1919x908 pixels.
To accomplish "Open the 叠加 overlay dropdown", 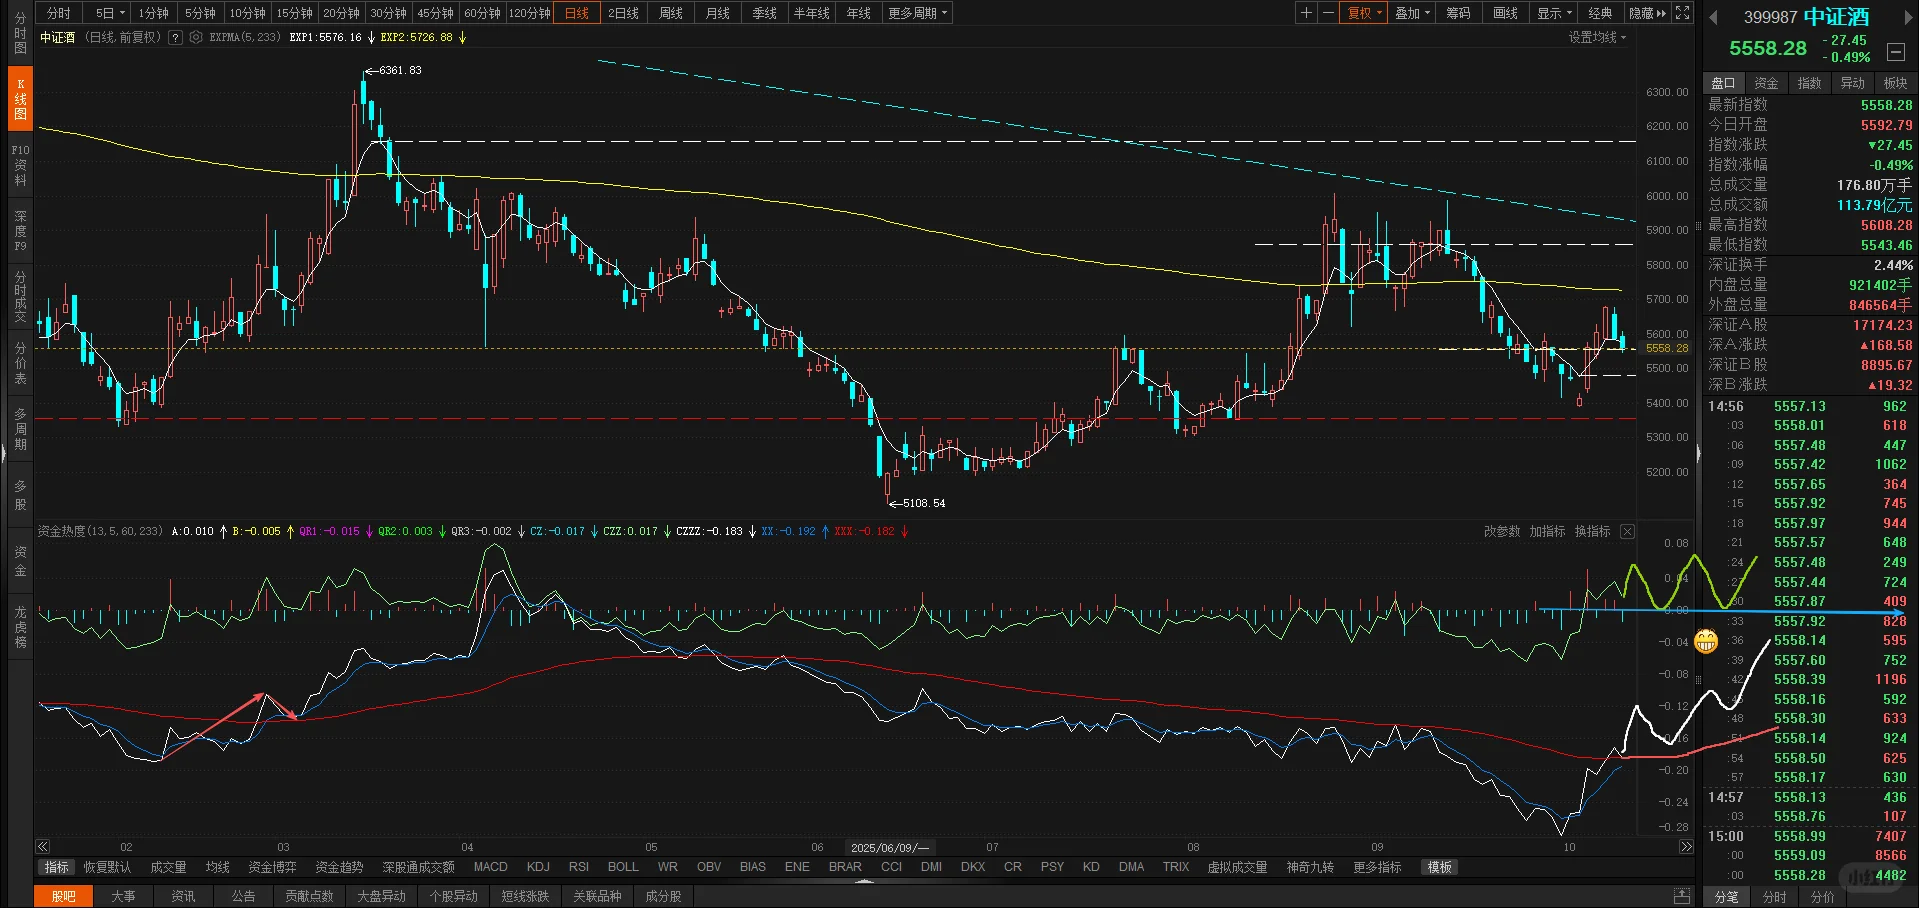I will click(x=1412, y=13).
